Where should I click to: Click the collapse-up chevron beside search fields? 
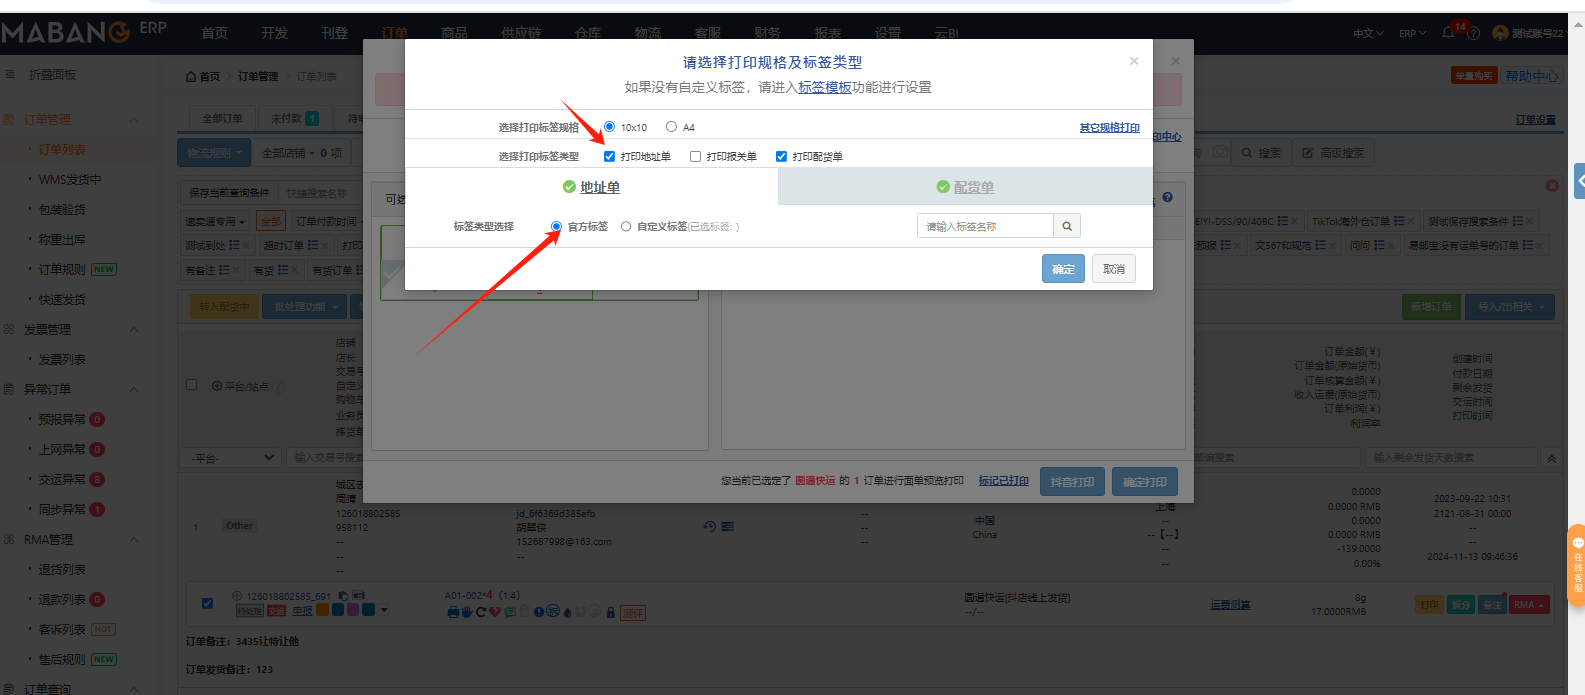1551,458
